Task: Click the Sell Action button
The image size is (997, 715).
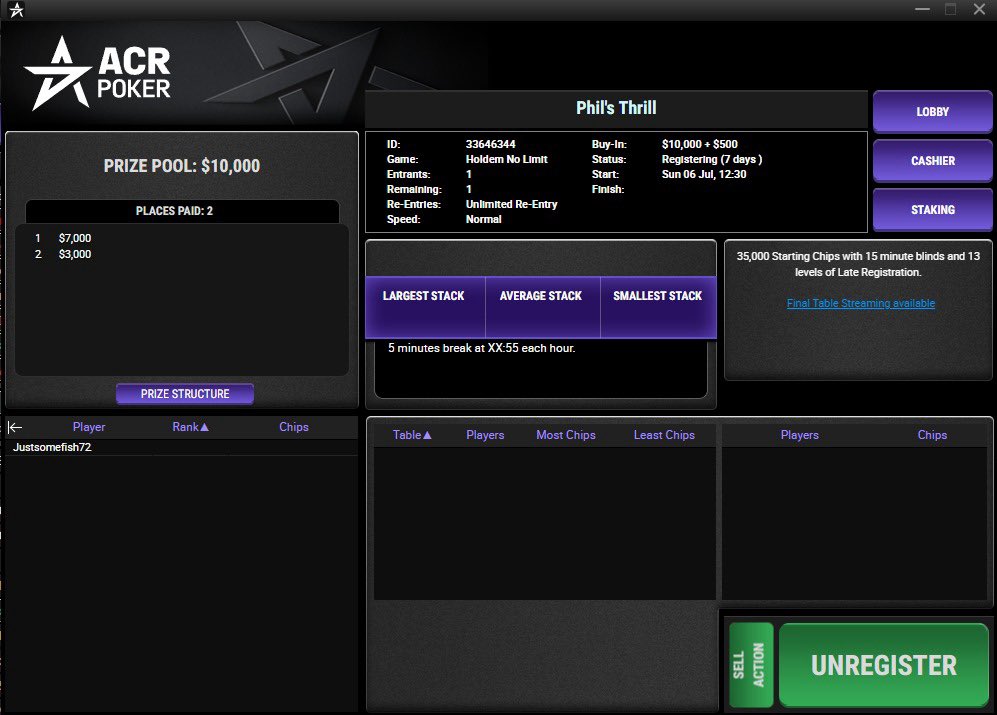Action: [751, 665]
